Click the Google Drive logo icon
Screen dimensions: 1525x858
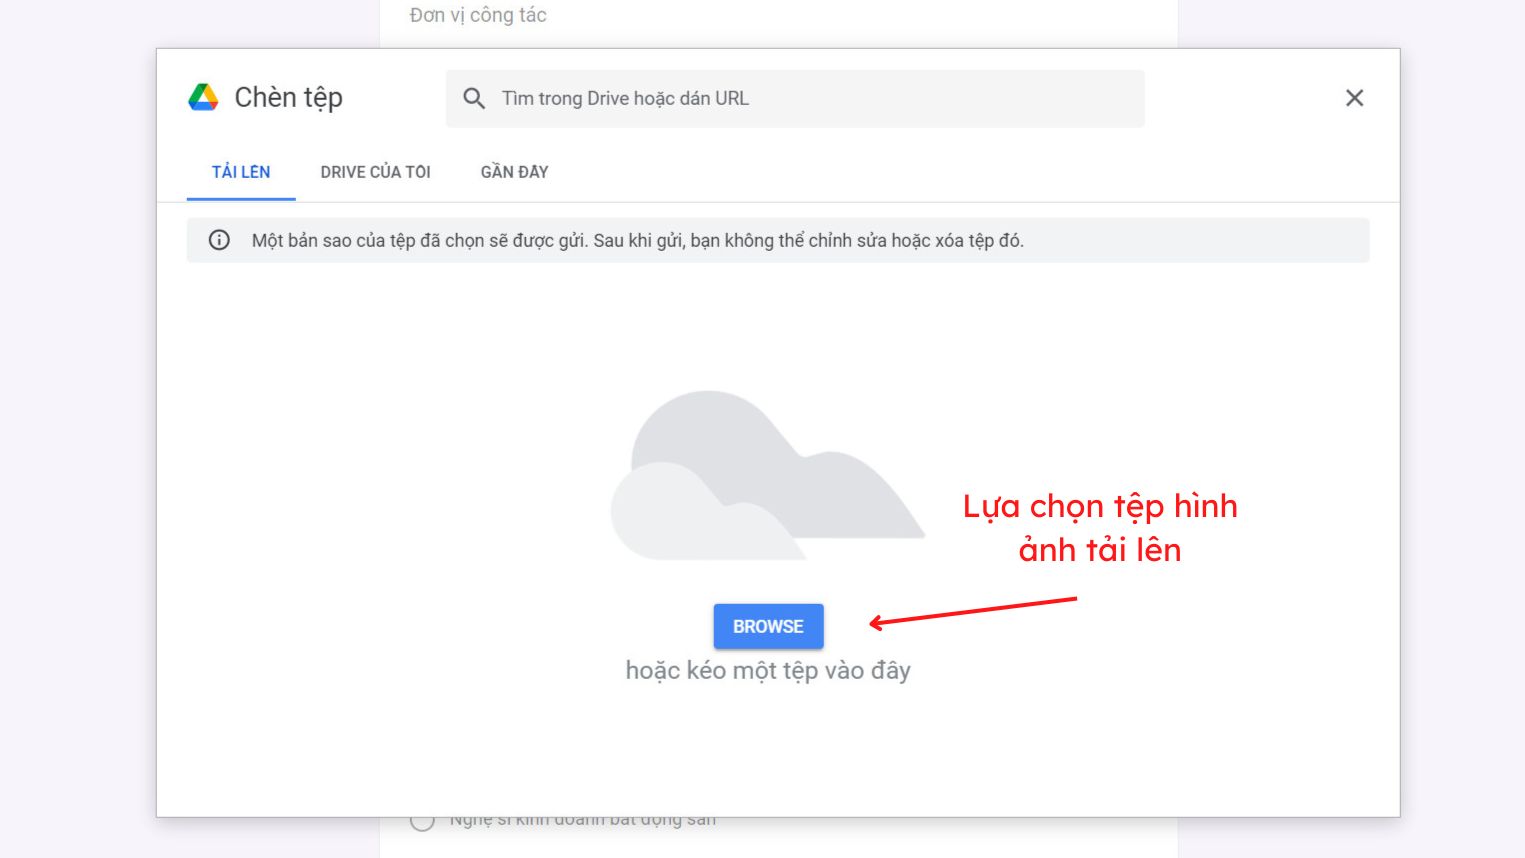[204, 97]
